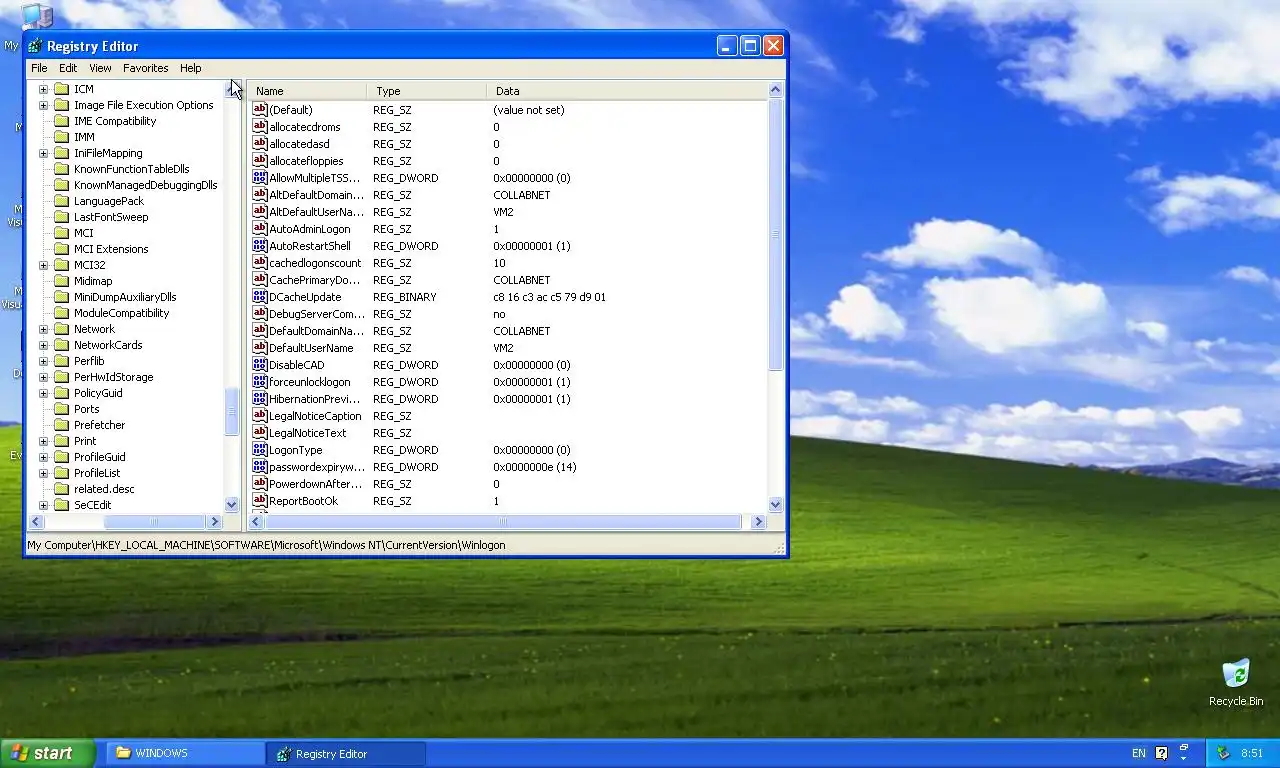This screenshot has height=768, width=1280.
Task: Select the AltDefaultDomainName value row
Action: coord(509,195)
